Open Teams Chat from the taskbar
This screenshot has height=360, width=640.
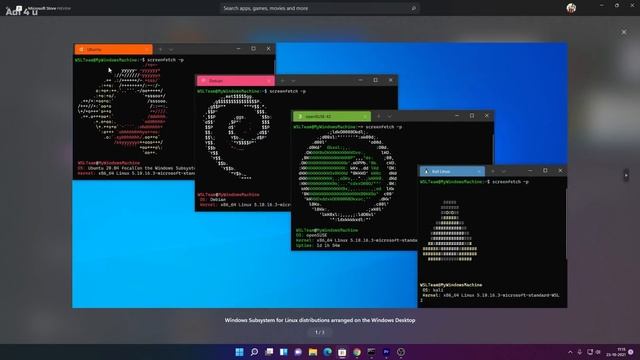(x=298, y=352)
